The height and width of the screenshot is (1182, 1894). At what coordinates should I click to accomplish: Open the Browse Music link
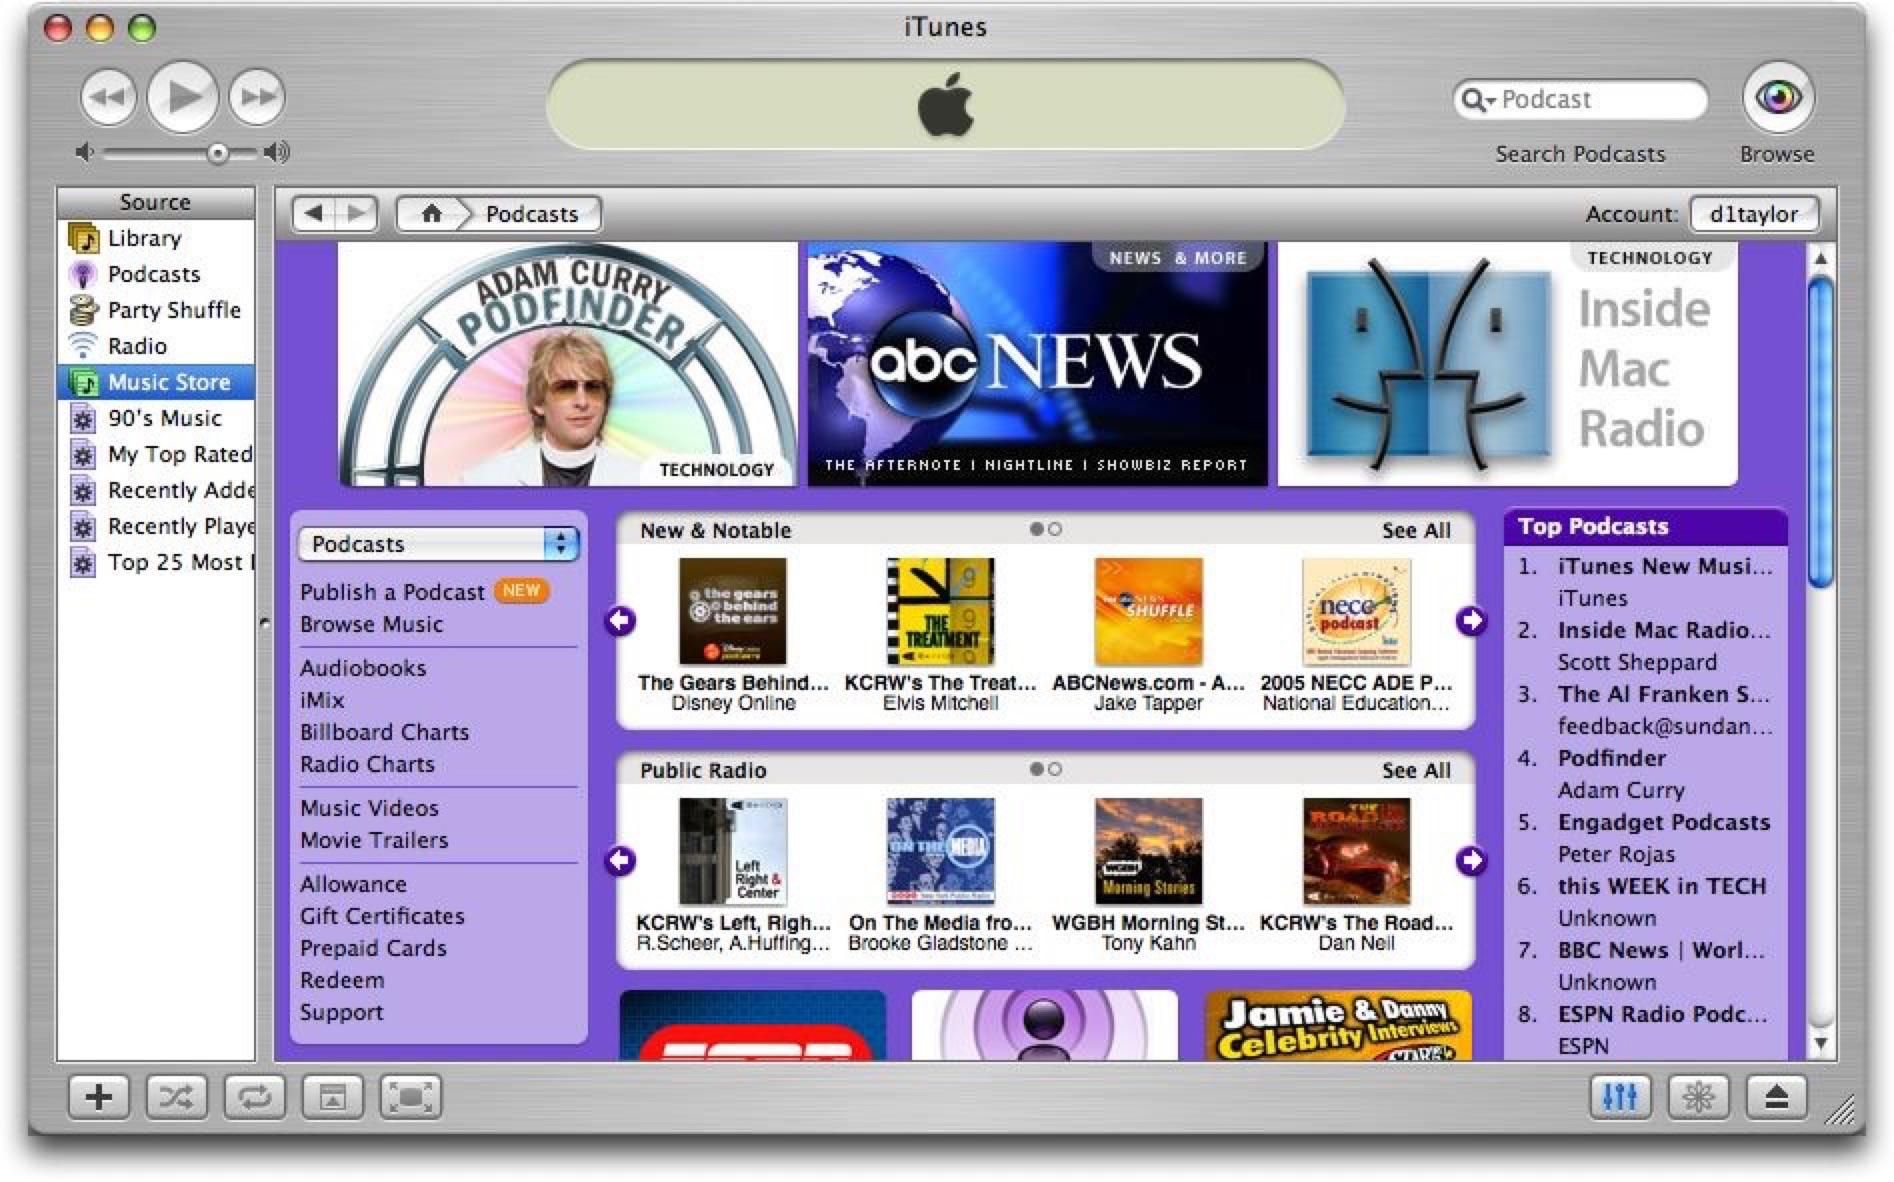pos(371,624)
